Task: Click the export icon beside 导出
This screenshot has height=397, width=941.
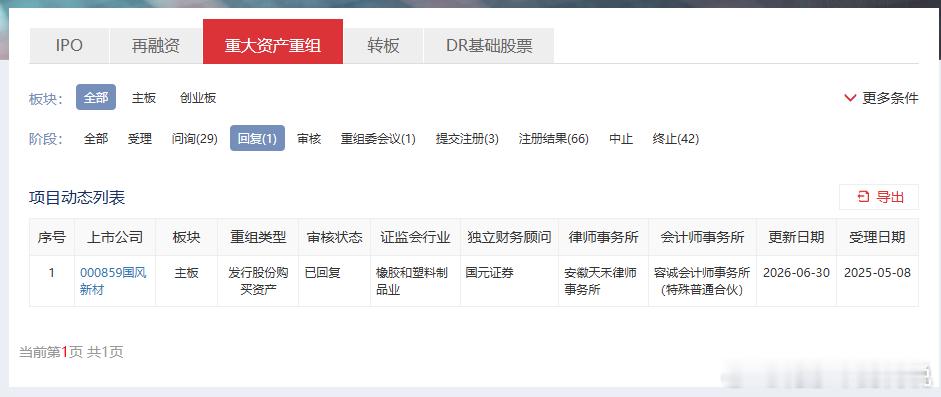Action: (864, 197)
